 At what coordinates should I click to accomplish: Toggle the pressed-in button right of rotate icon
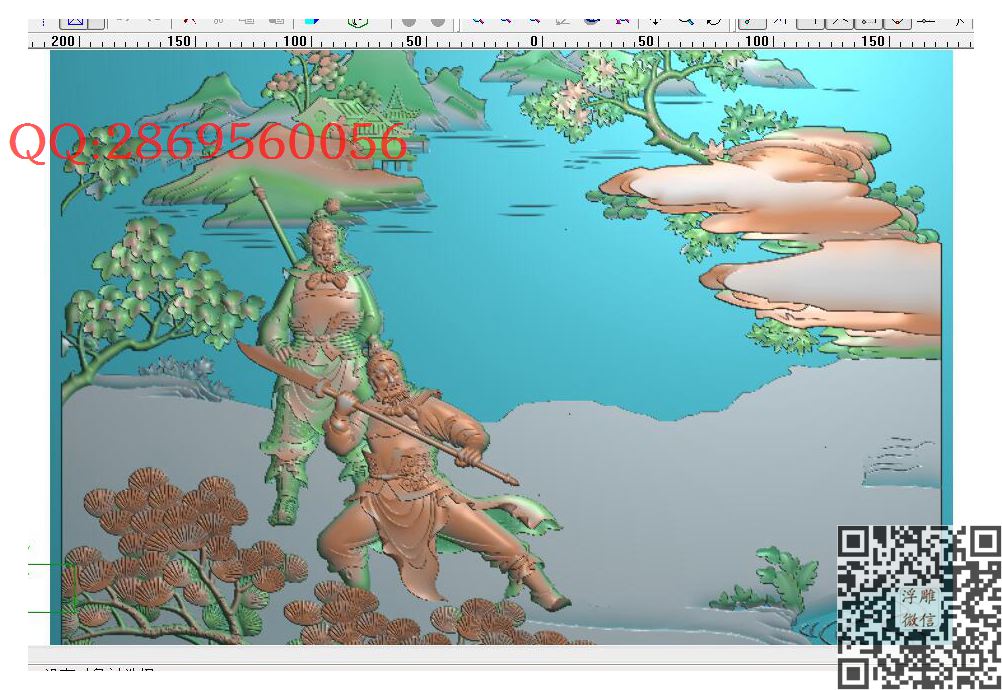click(x=751, y=20)
